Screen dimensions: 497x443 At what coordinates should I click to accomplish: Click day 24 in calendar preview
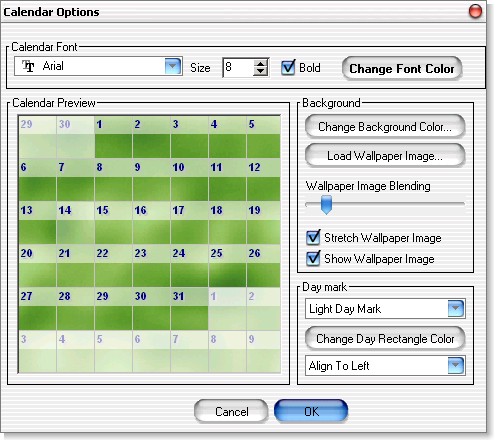[189, 266]
